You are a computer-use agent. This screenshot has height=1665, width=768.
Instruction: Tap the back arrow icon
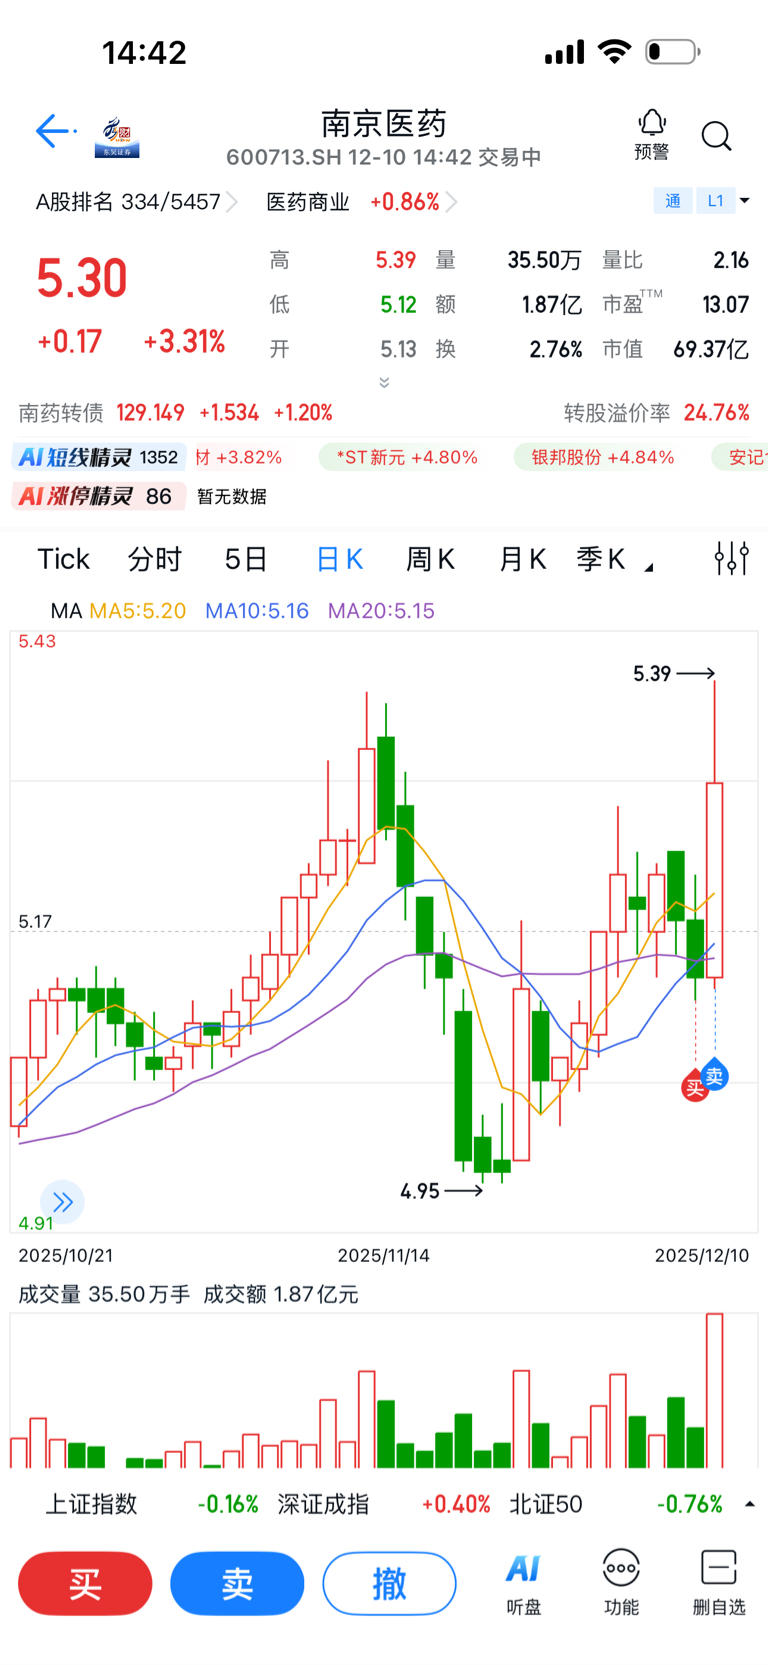coord(56,131)
